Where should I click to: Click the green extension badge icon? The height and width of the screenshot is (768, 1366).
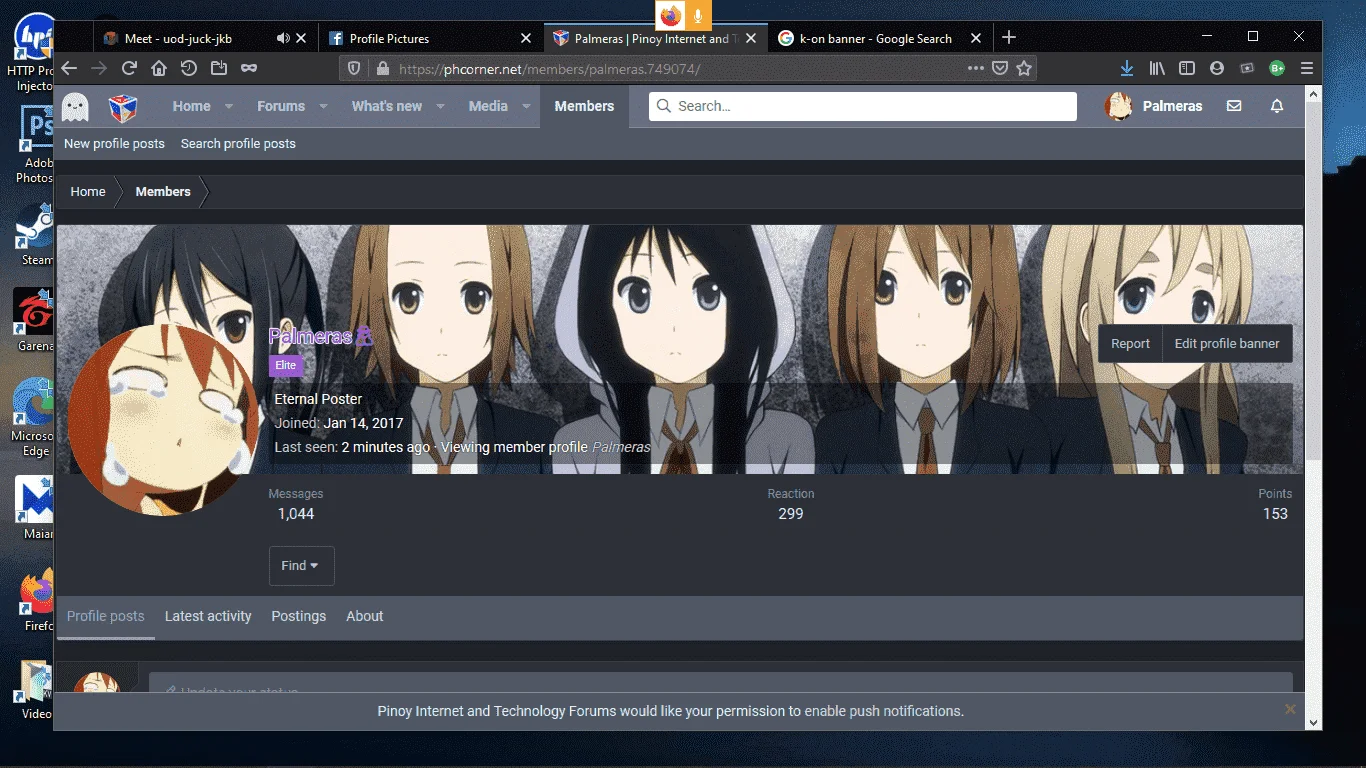(1277, 68)
